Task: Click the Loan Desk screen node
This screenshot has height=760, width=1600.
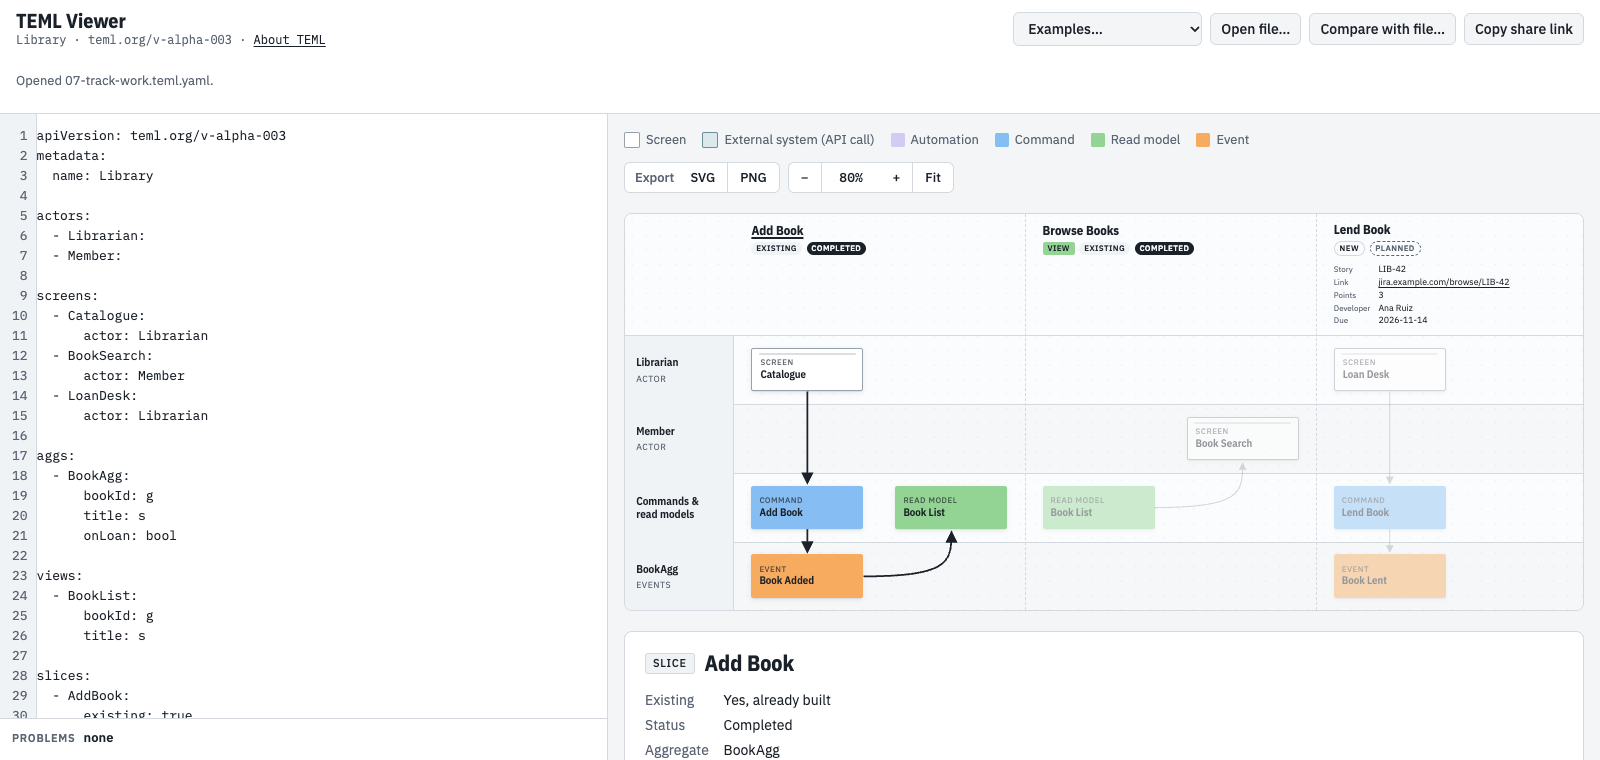Action: coord(1390,370)
